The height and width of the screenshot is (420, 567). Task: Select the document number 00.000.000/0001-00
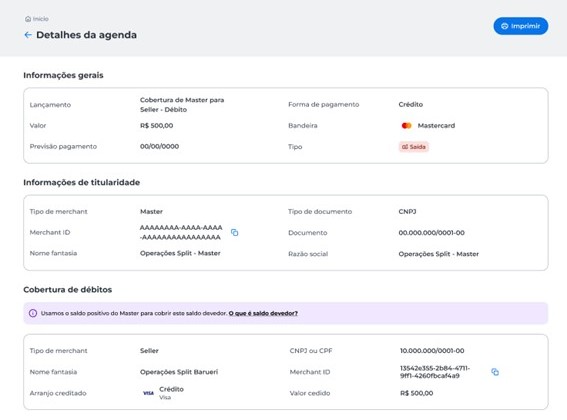pyautogui.click(x=431, y=233)
